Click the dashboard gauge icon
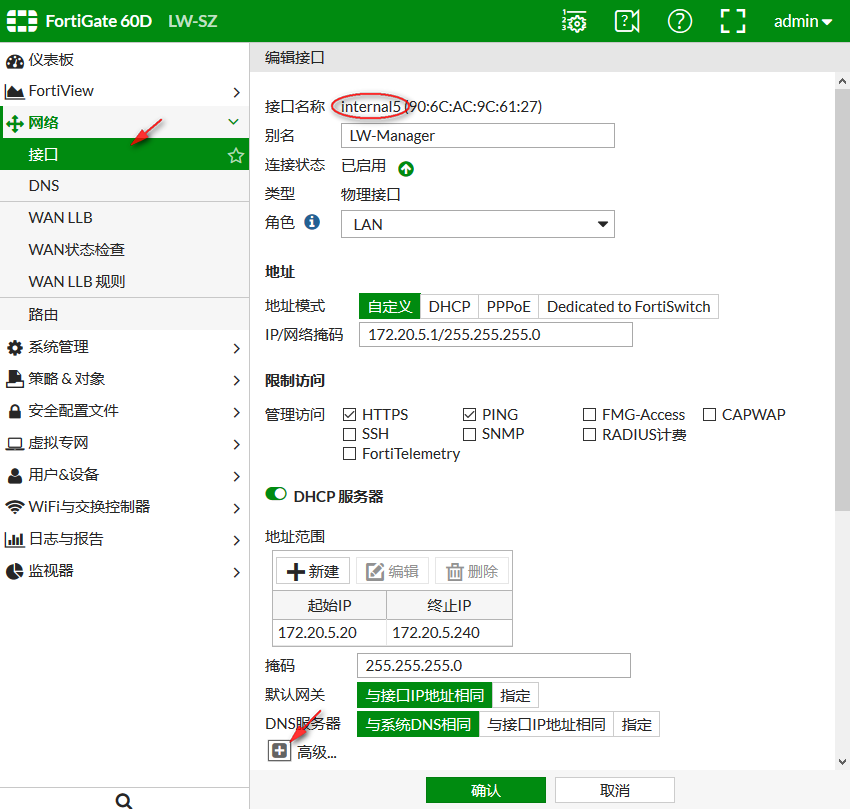850x809 pixels. coord(15,61)
